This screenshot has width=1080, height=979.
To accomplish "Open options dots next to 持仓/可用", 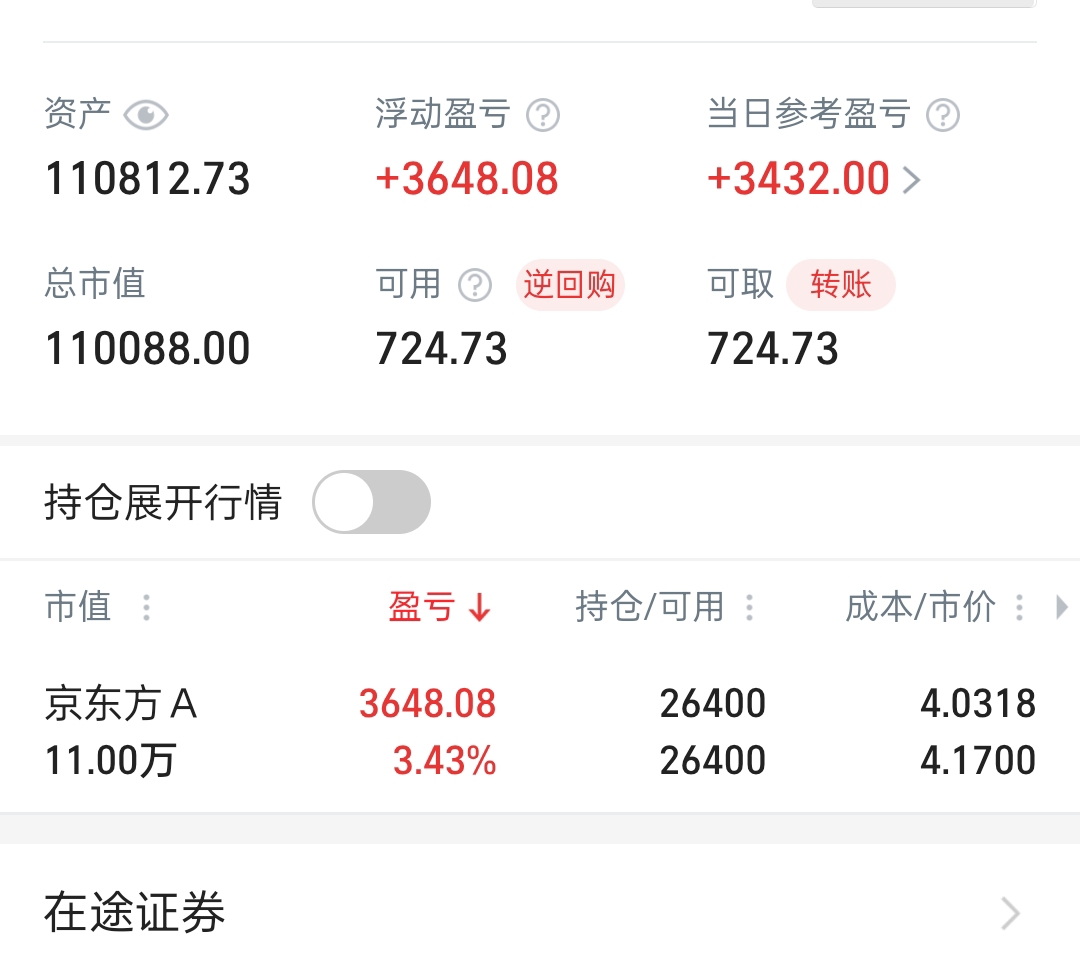I will [750, 608].
